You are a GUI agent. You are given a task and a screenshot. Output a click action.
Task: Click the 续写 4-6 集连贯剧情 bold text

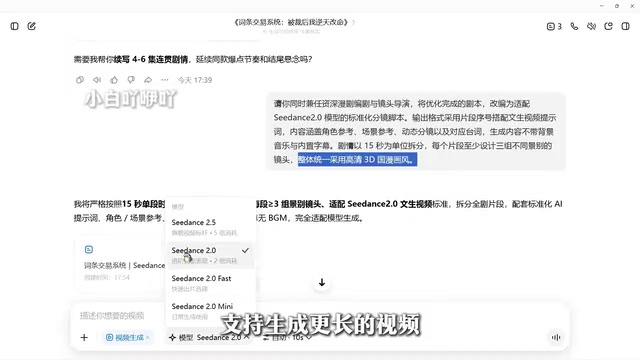[x=151, y=59]
